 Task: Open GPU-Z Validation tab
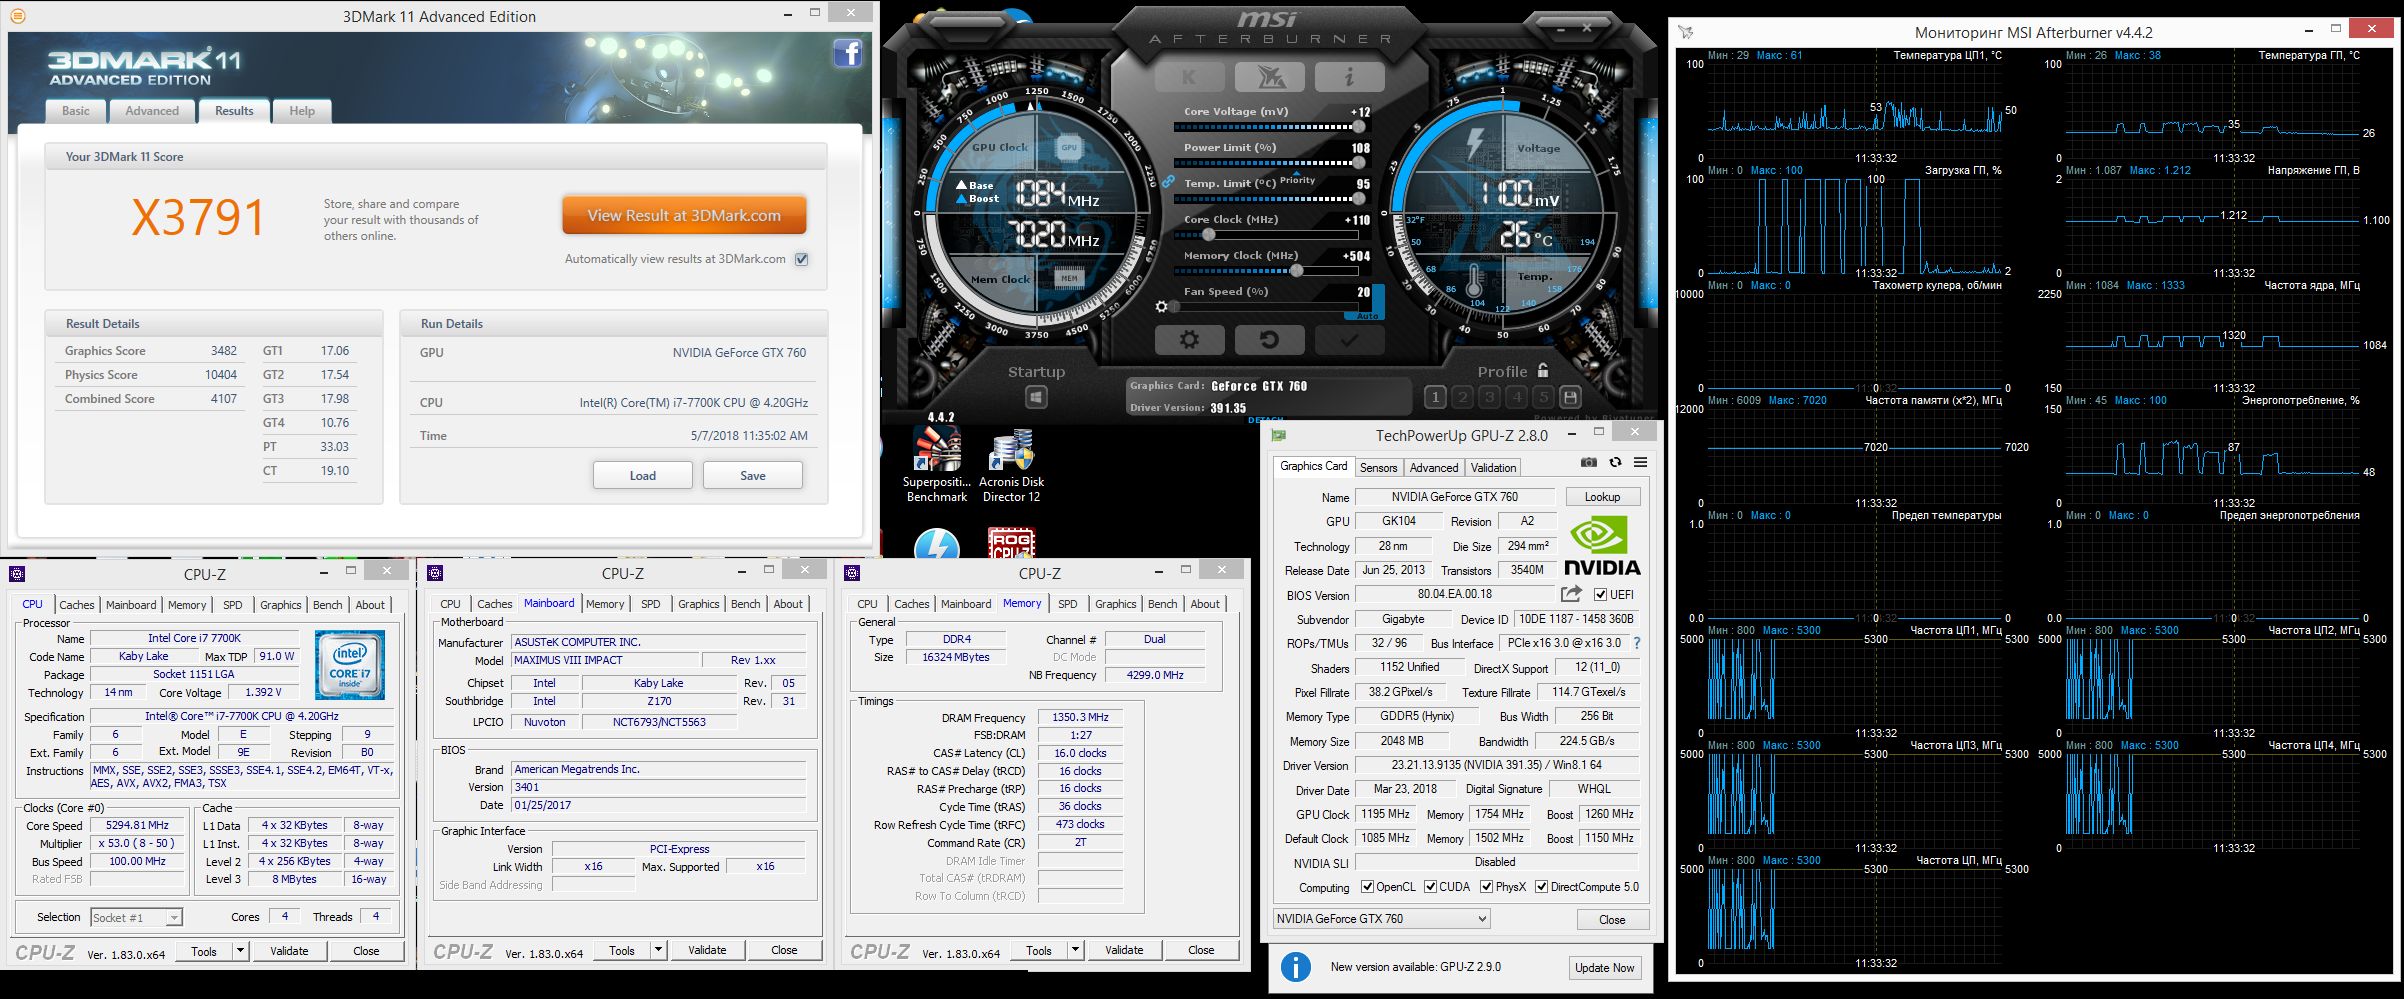pyautogui.click(x=1493, y=467)
